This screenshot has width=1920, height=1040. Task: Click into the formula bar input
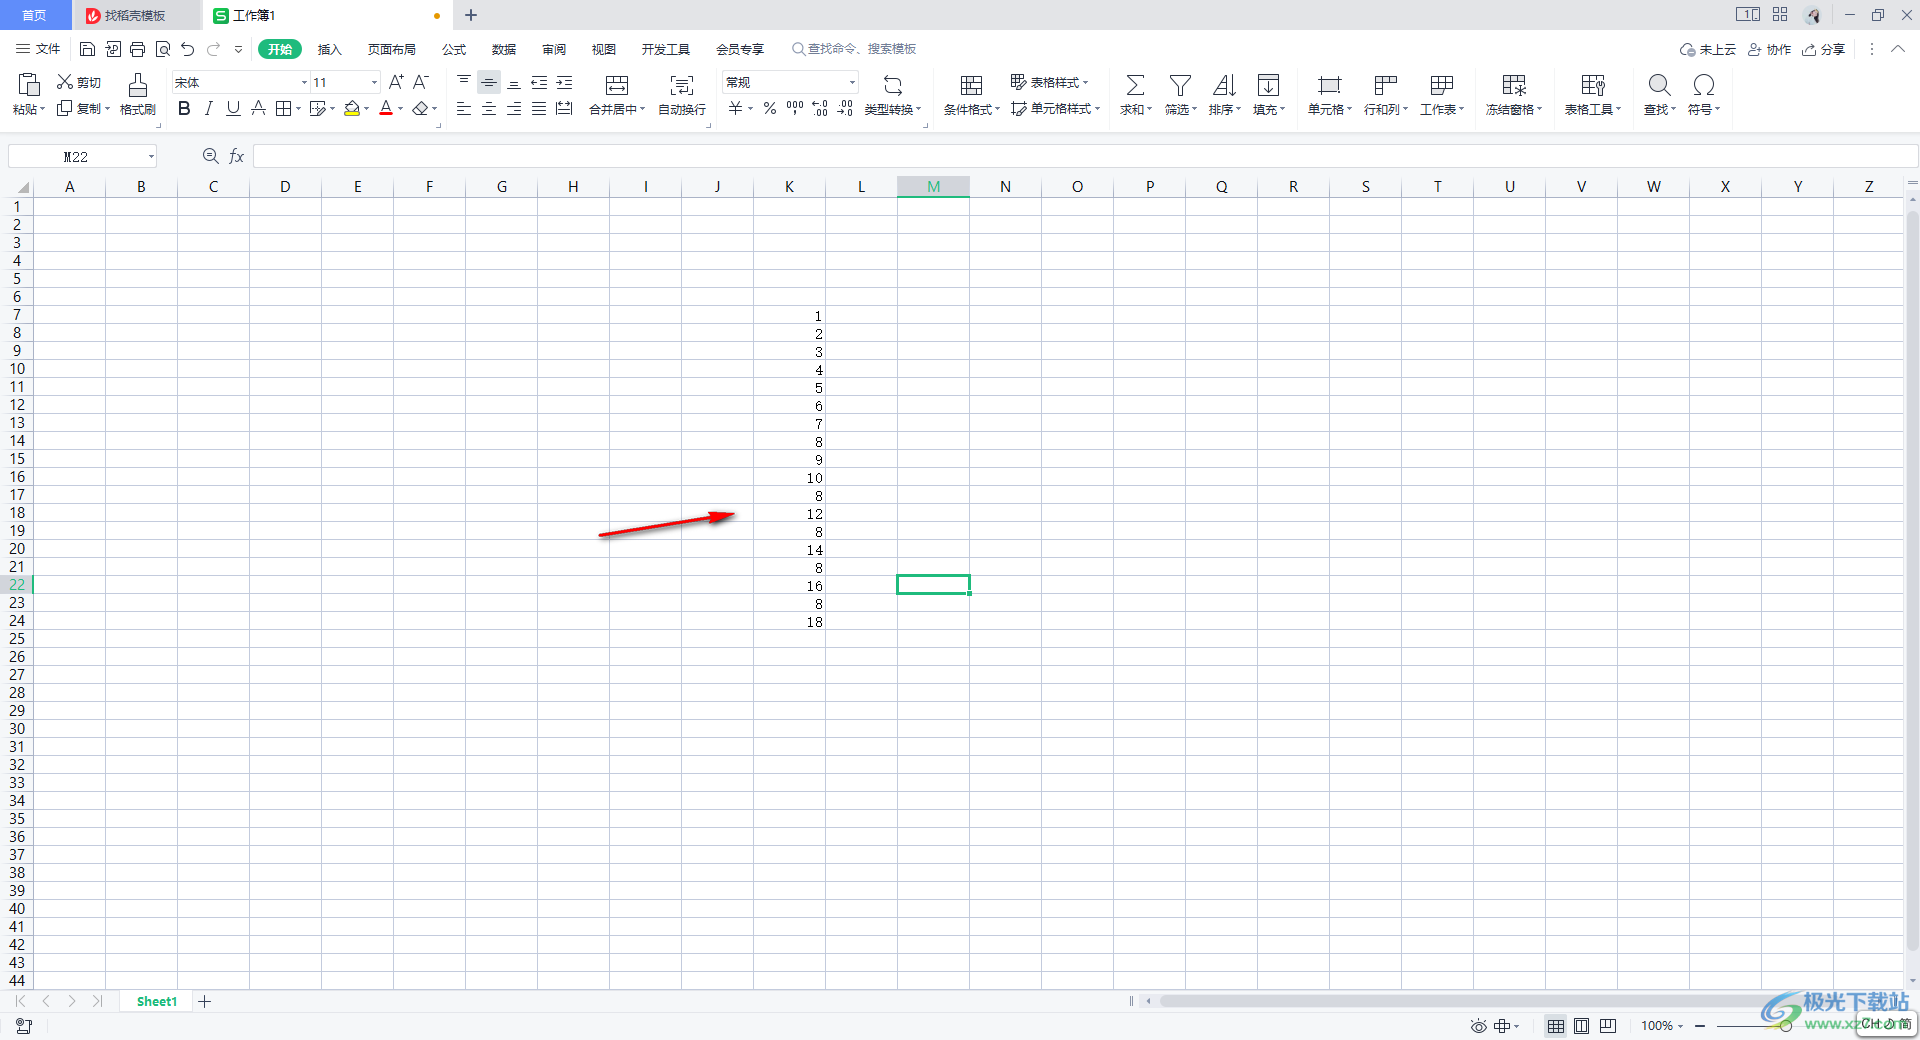pyautogui.click(x=1085, y=156)
